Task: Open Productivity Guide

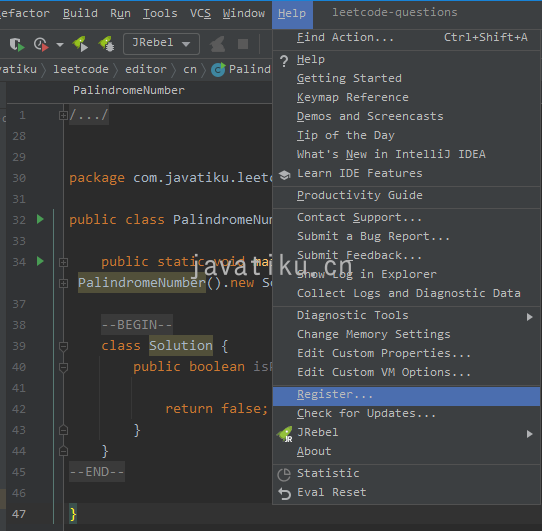Action: (x=406, y=195)
